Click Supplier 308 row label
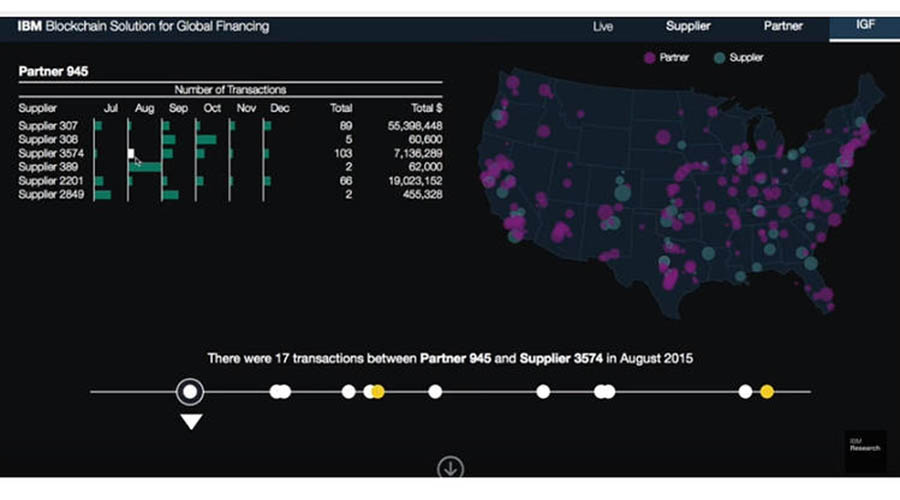Image resolution: width=900 pixels, height=500 pixels. click(48, 139)
